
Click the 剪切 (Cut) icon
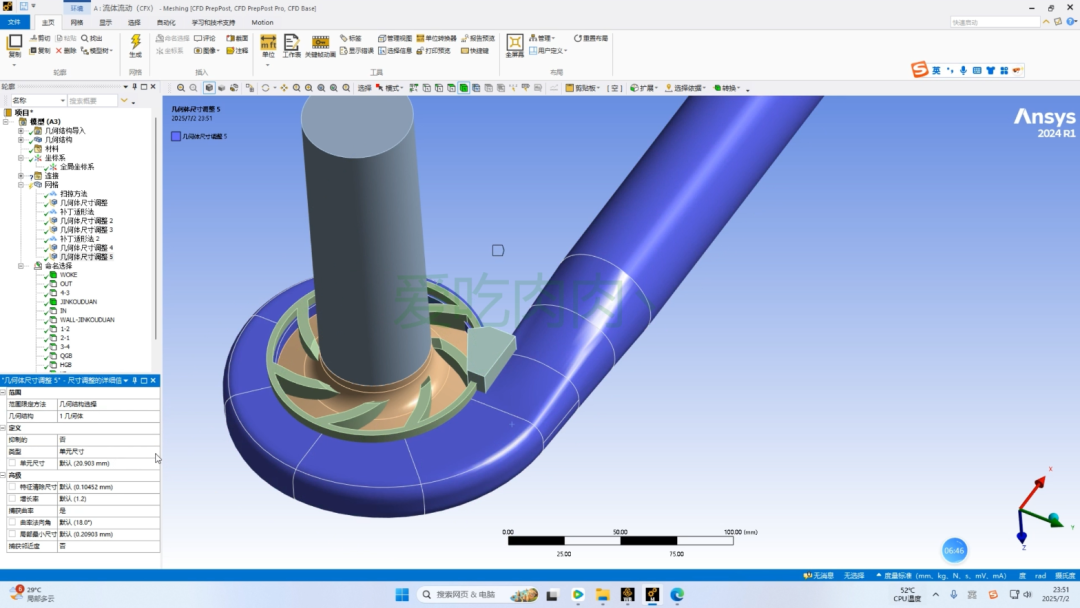point(40,39)
